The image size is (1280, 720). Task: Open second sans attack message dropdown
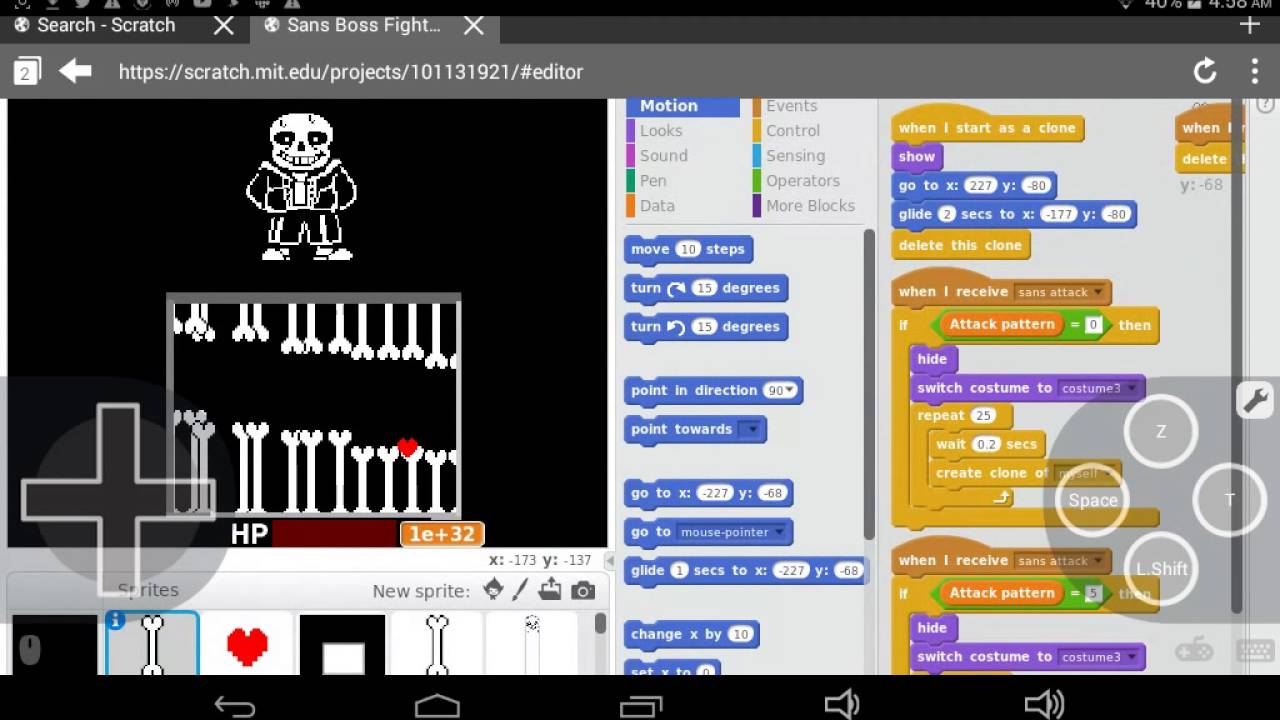tap(1098, 562)
